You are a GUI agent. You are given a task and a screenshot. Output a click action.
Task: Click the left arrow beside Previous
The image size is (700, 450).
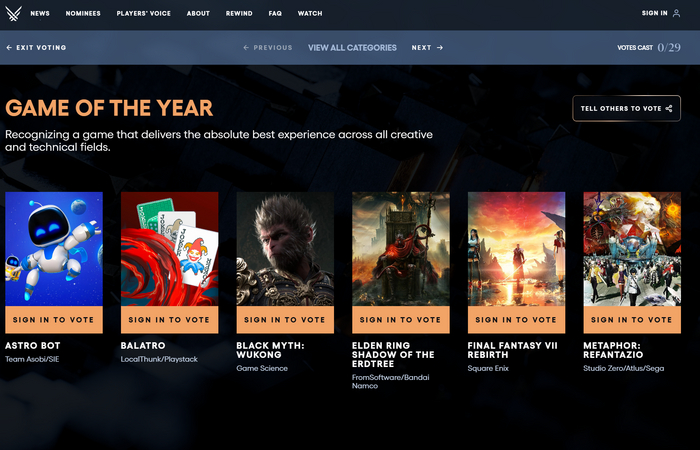tap(246, 47)
